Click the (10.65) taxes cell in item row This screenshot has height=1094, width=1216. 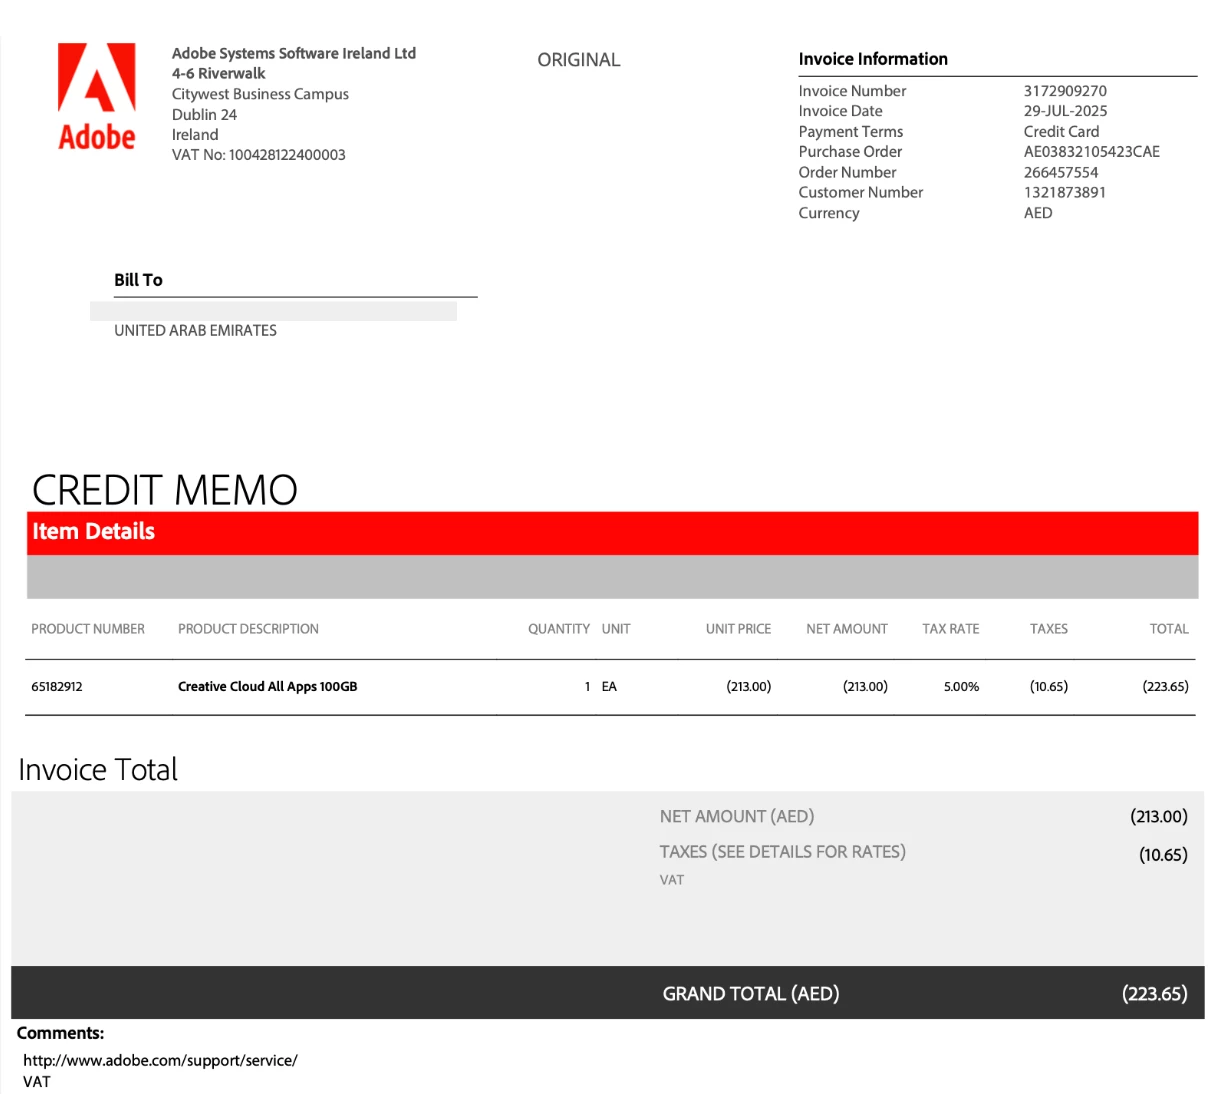(1048, 687)
